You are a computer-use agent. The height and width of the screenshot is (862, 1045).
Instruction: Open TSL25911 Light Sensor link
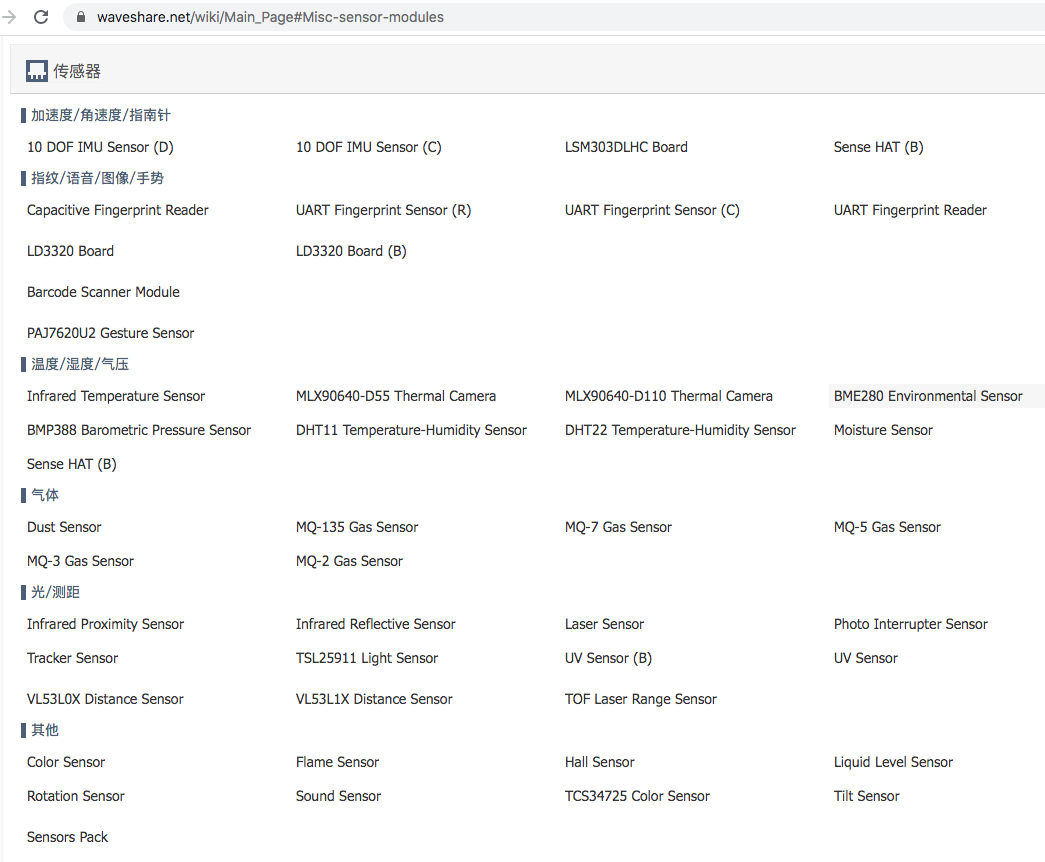coord(367,659)
